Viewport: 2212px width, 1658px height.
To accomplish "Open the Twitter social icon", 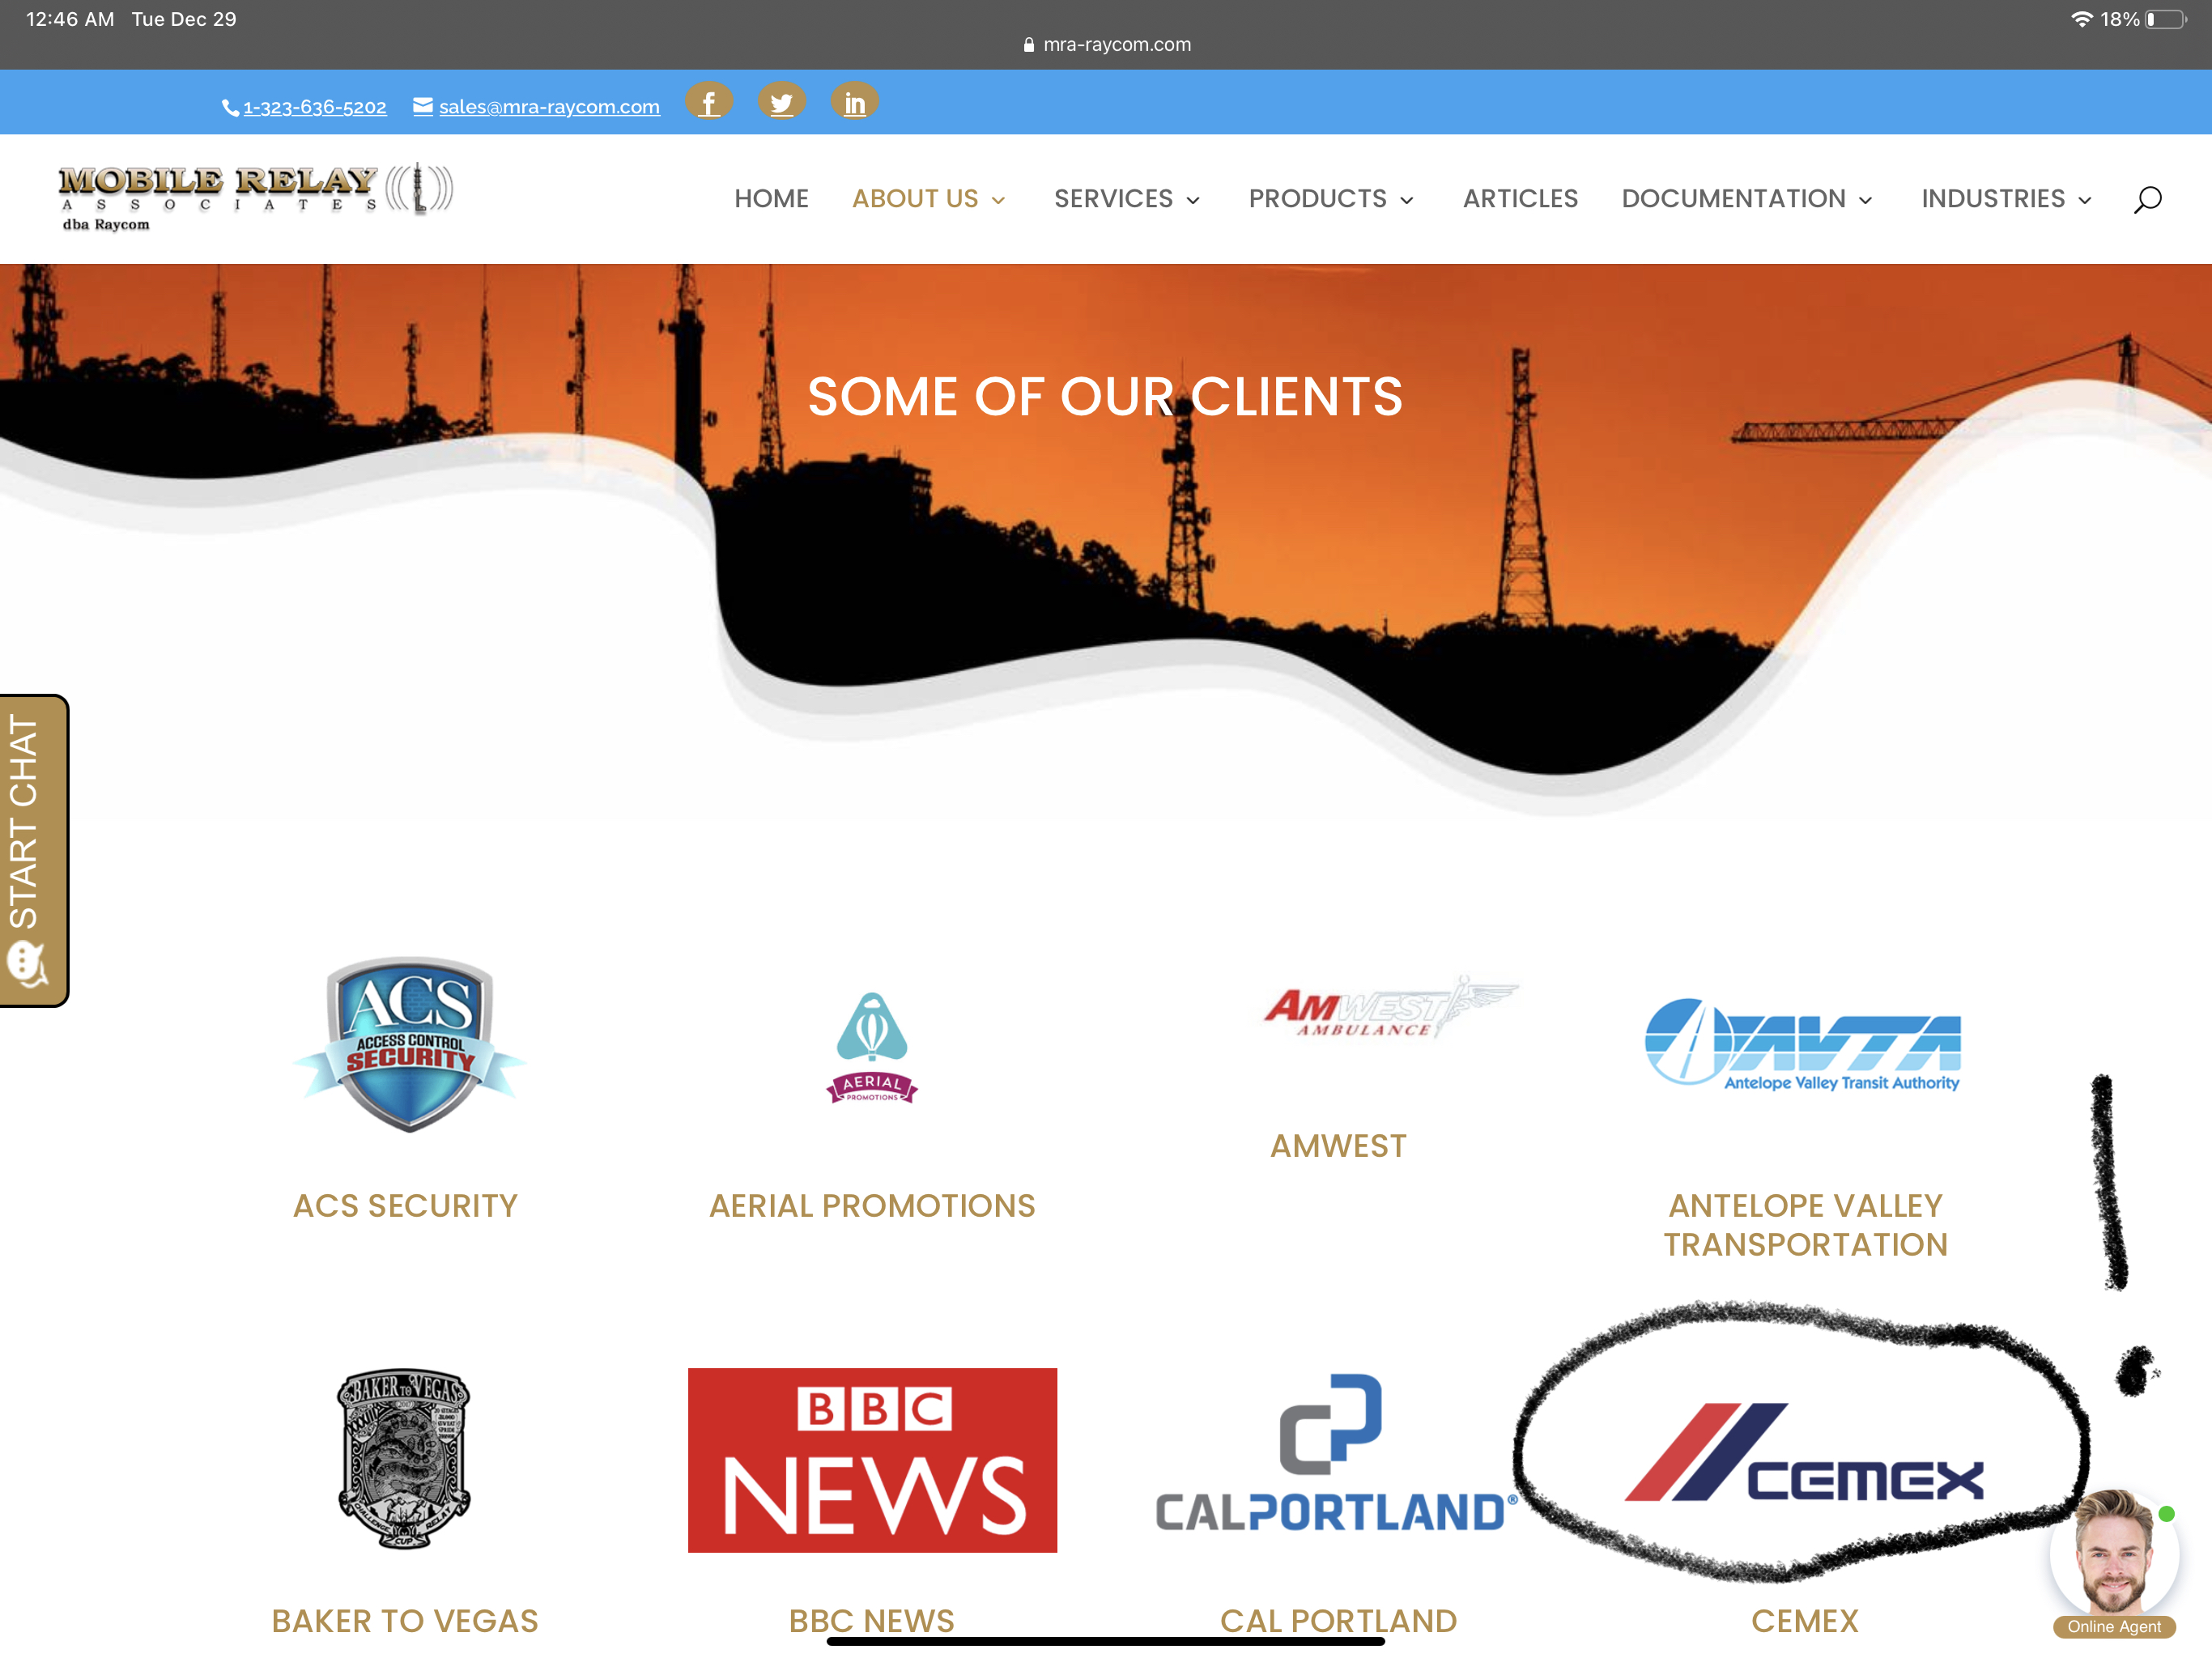I will tap(781, 102).
